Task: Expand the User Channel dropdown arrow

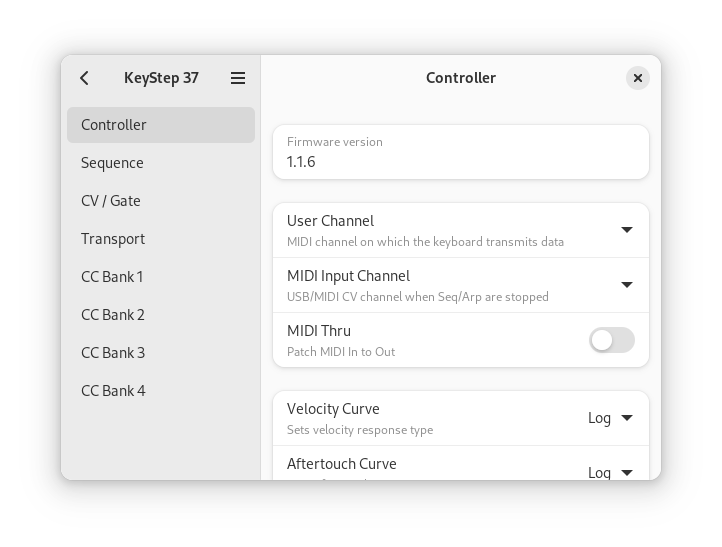Action: (627, 230)
